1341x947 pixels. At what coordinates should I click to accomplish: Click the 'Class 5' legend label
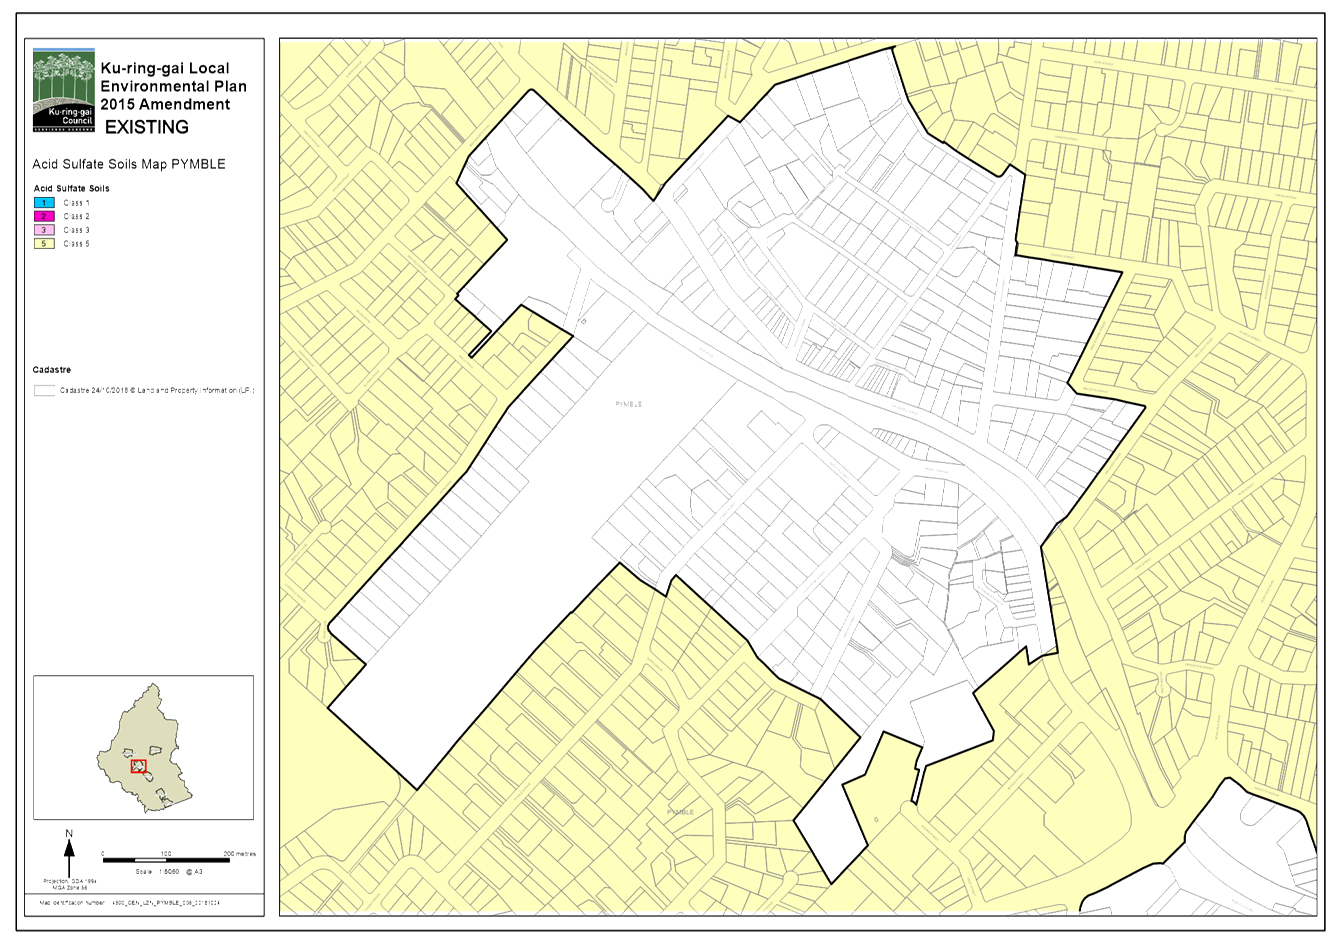76,244
